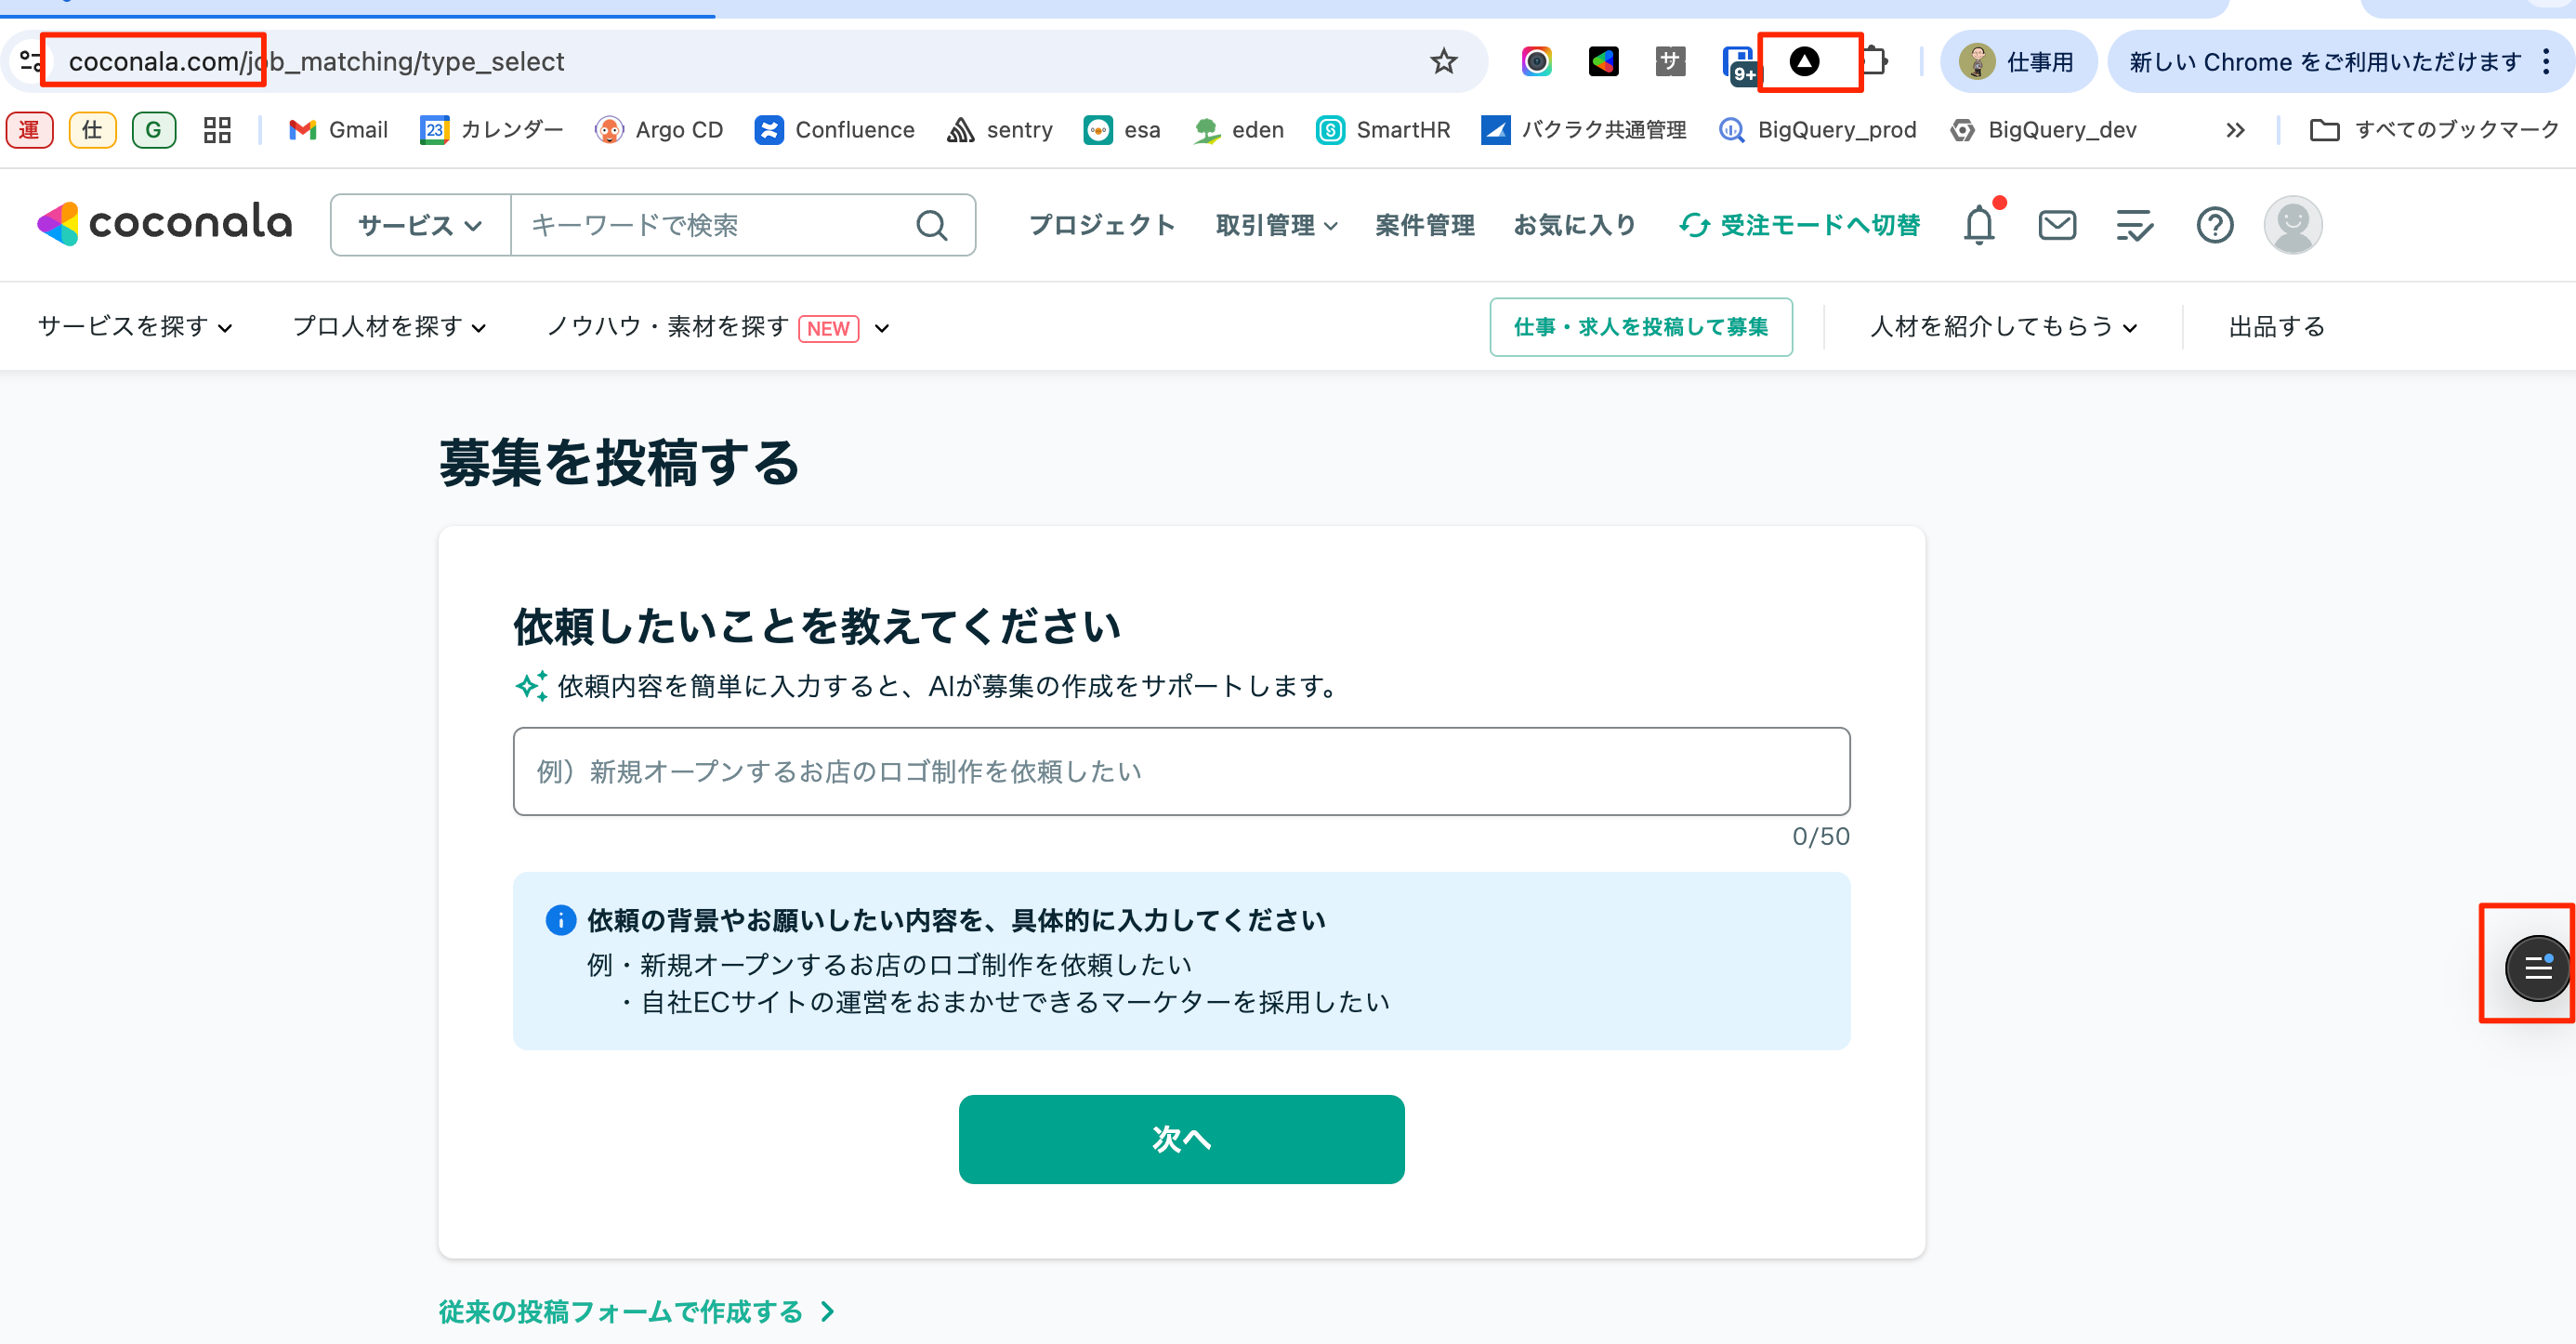2576x1344 pixels.
Task: Open the サービス search category dropdown
Action: coord(420,225)
